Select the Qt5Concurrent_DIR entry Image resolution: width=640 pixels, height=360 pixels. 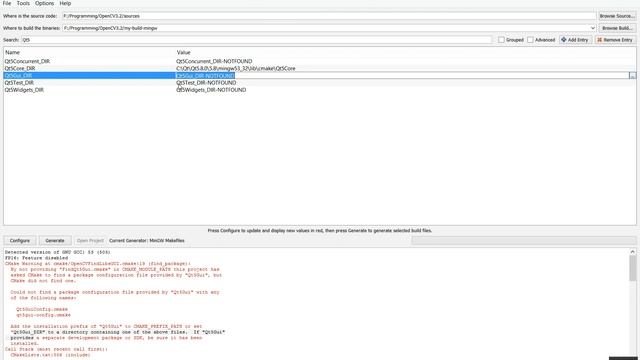click(x=27, y=61)
